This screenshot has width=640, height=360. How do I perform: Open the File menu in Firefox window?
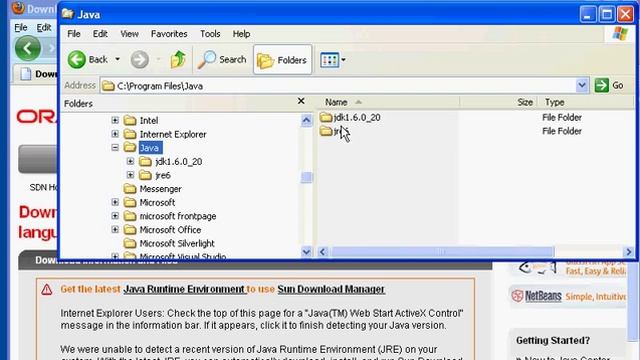point(20,27)
